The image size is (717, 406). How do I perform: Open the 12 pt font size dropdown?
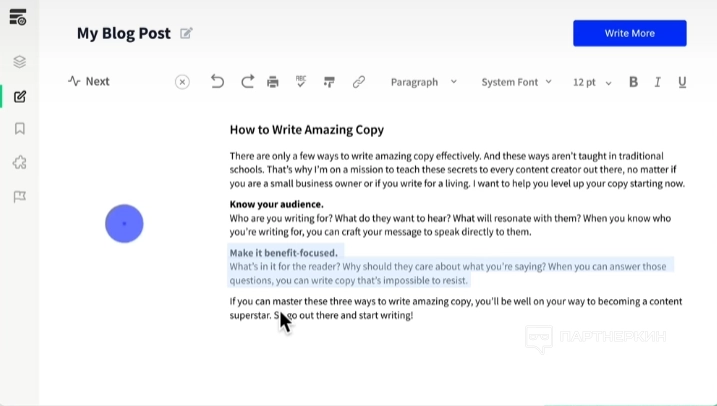(x=592, y=82)
